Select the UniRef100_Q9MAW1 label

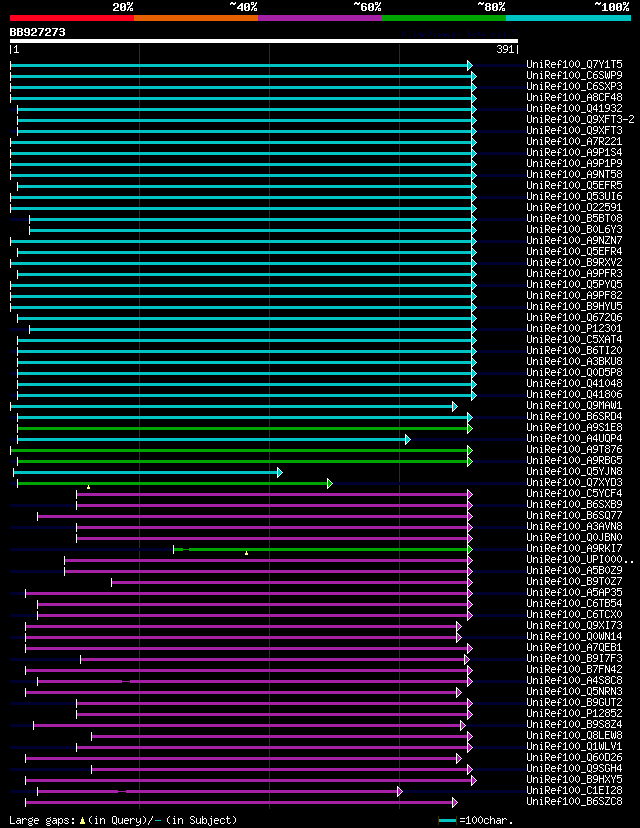point(574,406)
